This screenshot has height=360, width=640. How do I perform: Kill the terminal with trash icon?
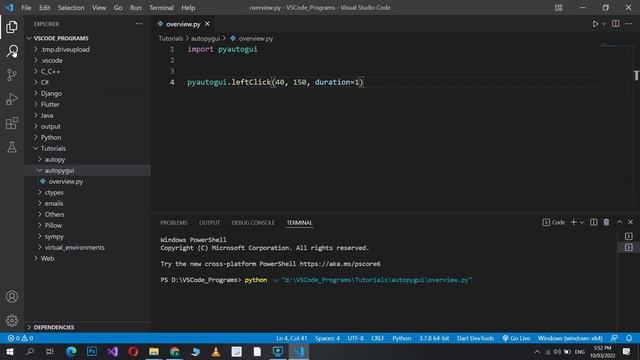point(606,222)
